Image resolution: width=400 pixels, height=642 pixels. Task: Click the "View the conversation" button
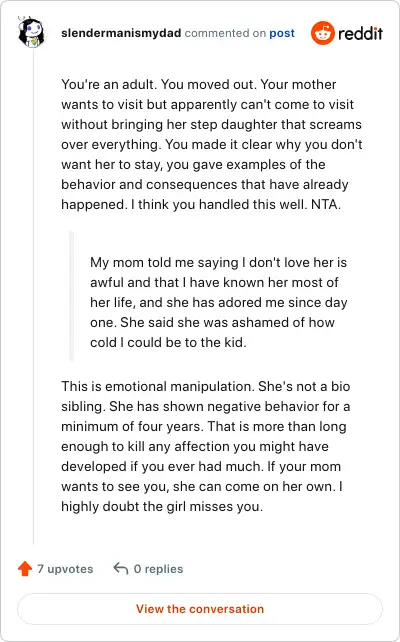pos(200,609)
